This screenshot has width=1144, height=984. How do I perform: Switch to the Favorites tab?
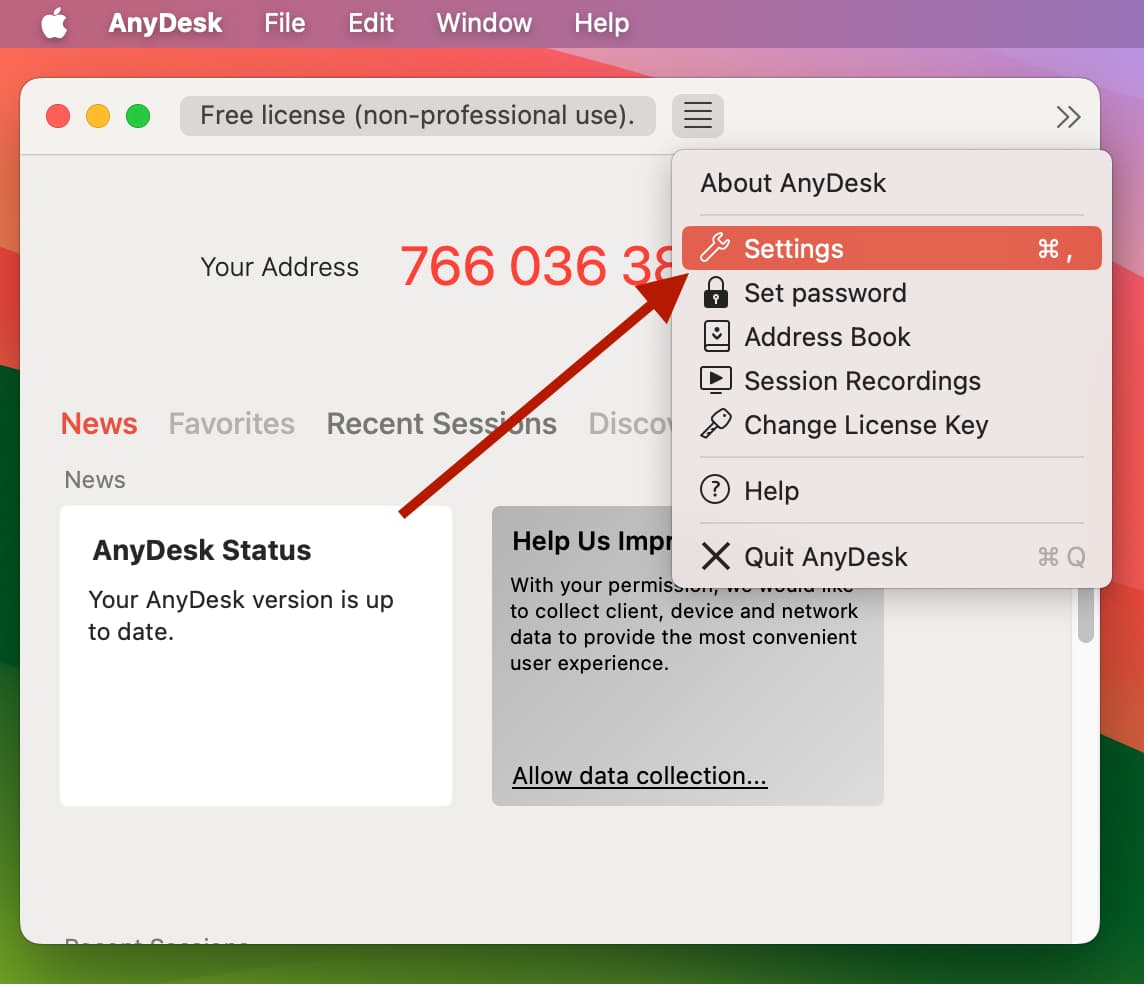click(x=231, y=423)
